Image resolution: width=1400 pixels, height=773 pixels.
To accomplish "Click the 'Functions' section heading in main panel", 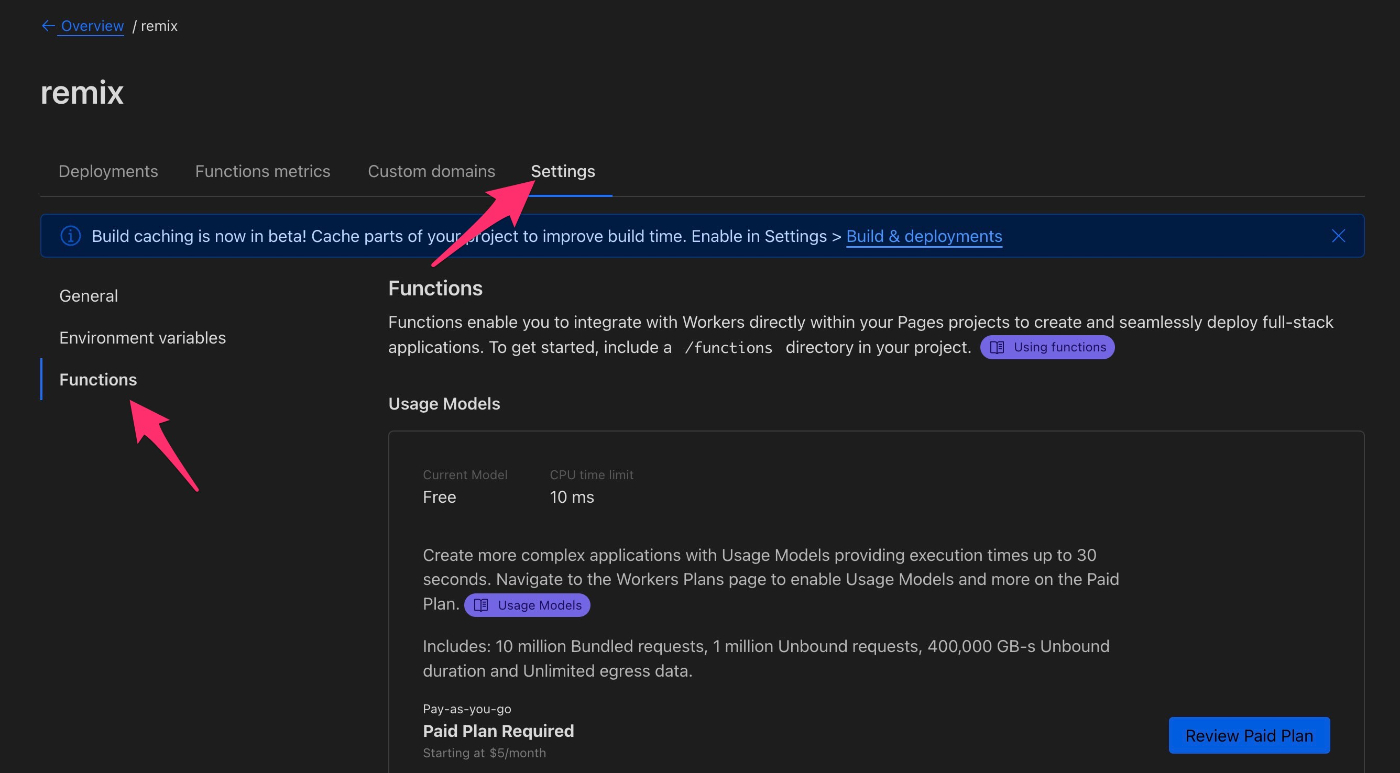I will (435, 288).
